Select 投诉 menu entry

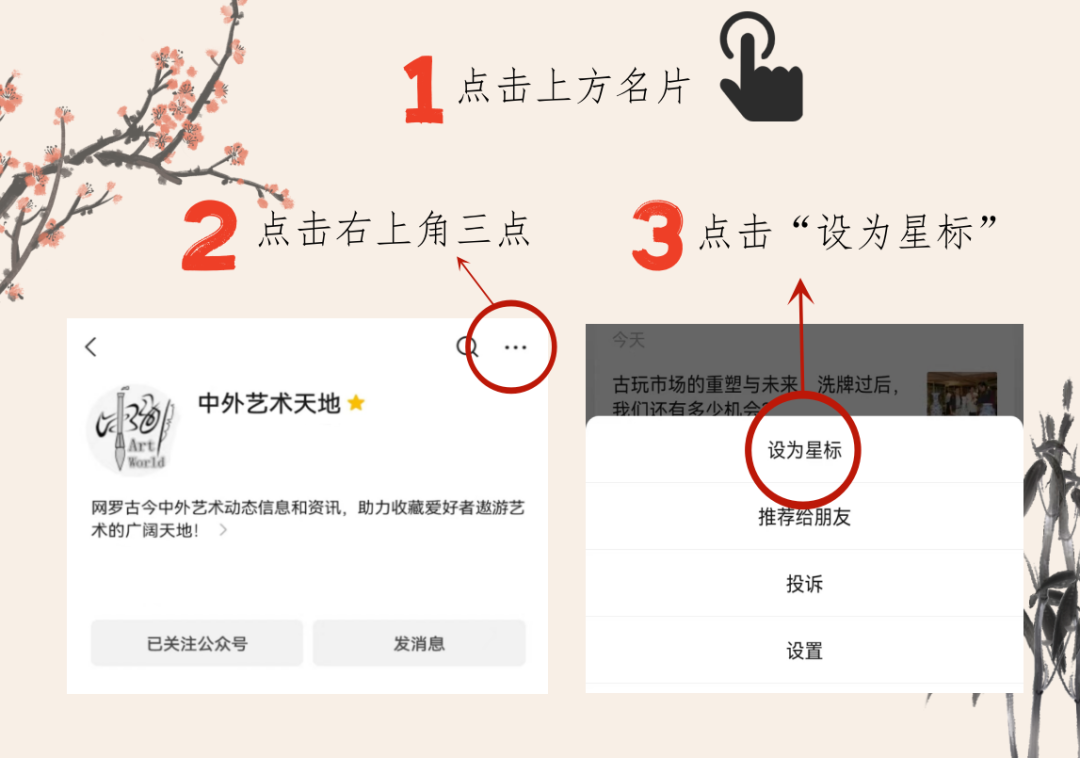pyautogui.click(x=804, y=584)
